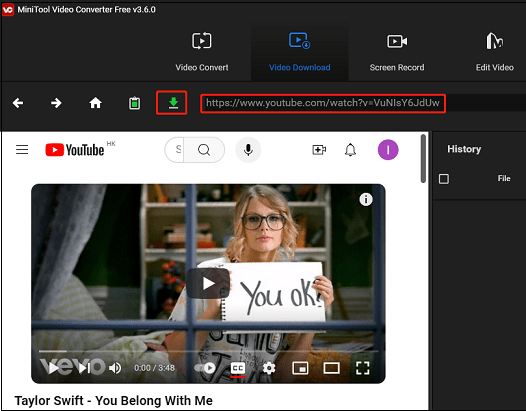The height and width of the screenshot is (411, 526).
Task: Click the History panel heading
Action: 464,149
